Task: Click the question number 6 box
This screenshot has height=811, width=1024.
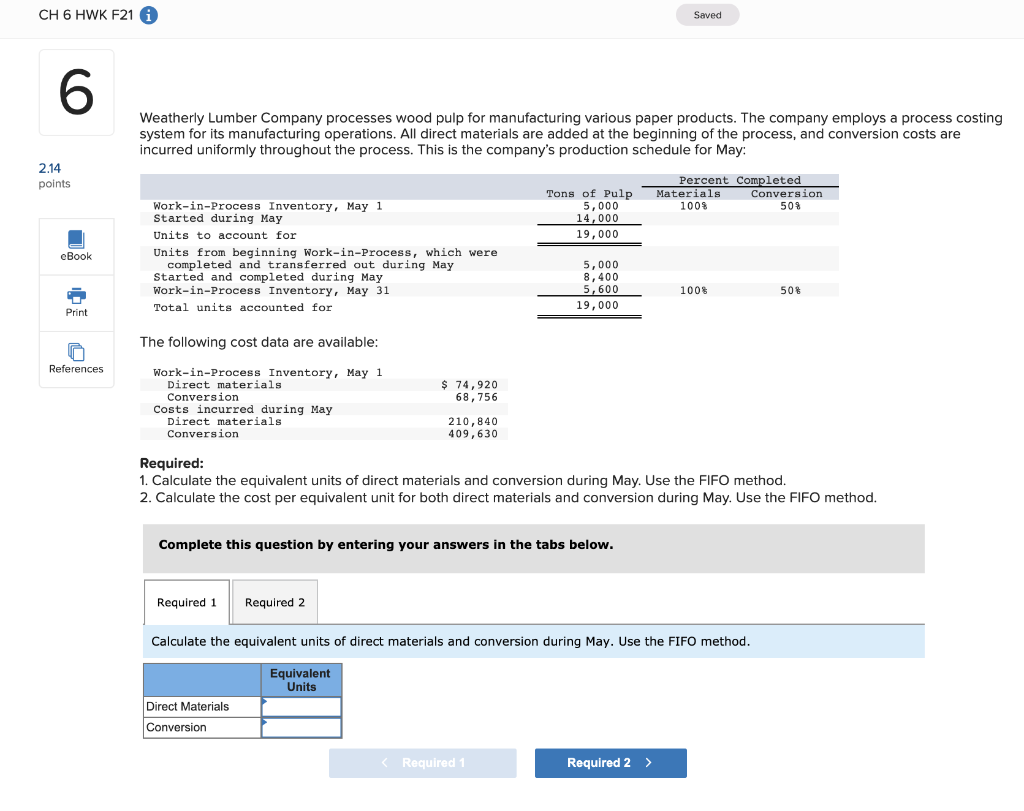Action: coord(76,93)
